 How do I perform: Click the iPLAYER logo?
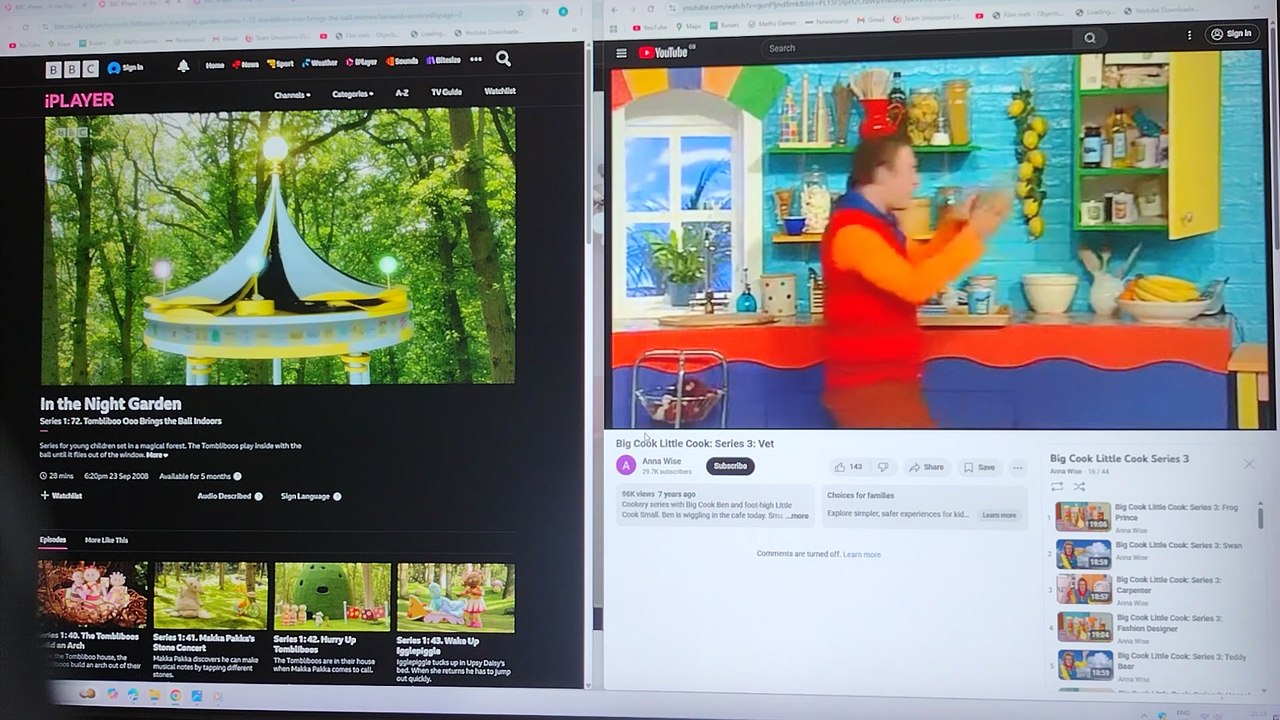(x=79, y=100)
